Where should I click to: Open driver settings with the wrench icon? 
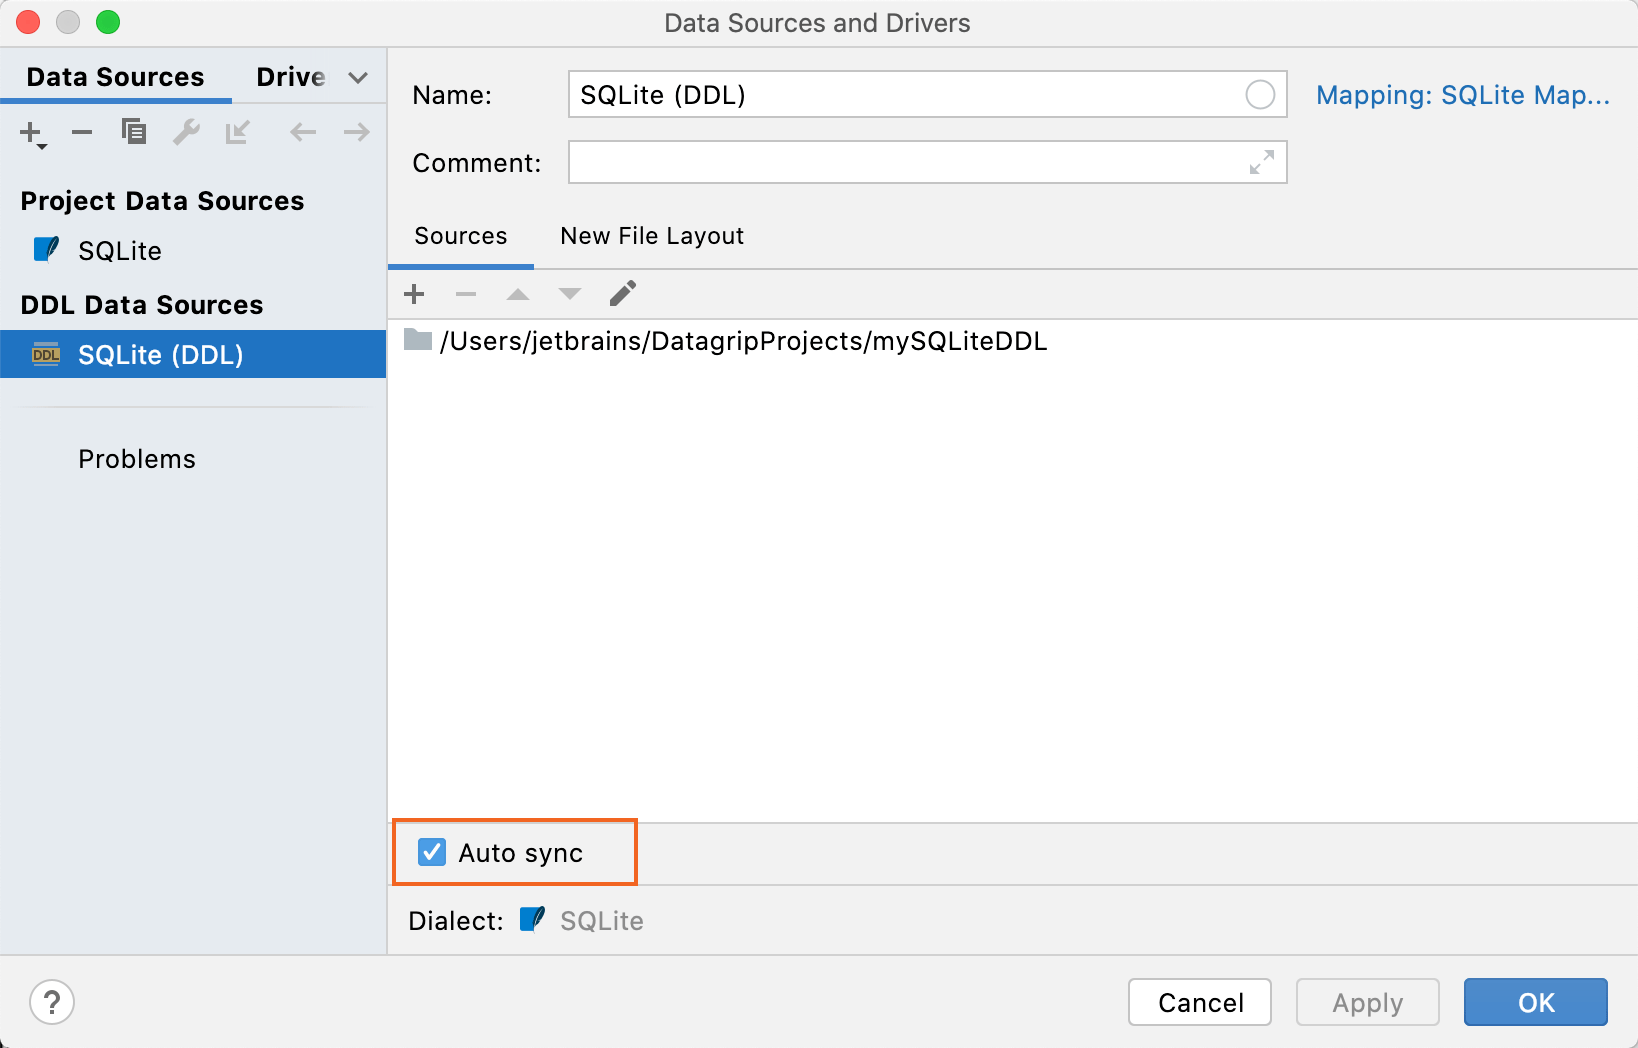186,132
